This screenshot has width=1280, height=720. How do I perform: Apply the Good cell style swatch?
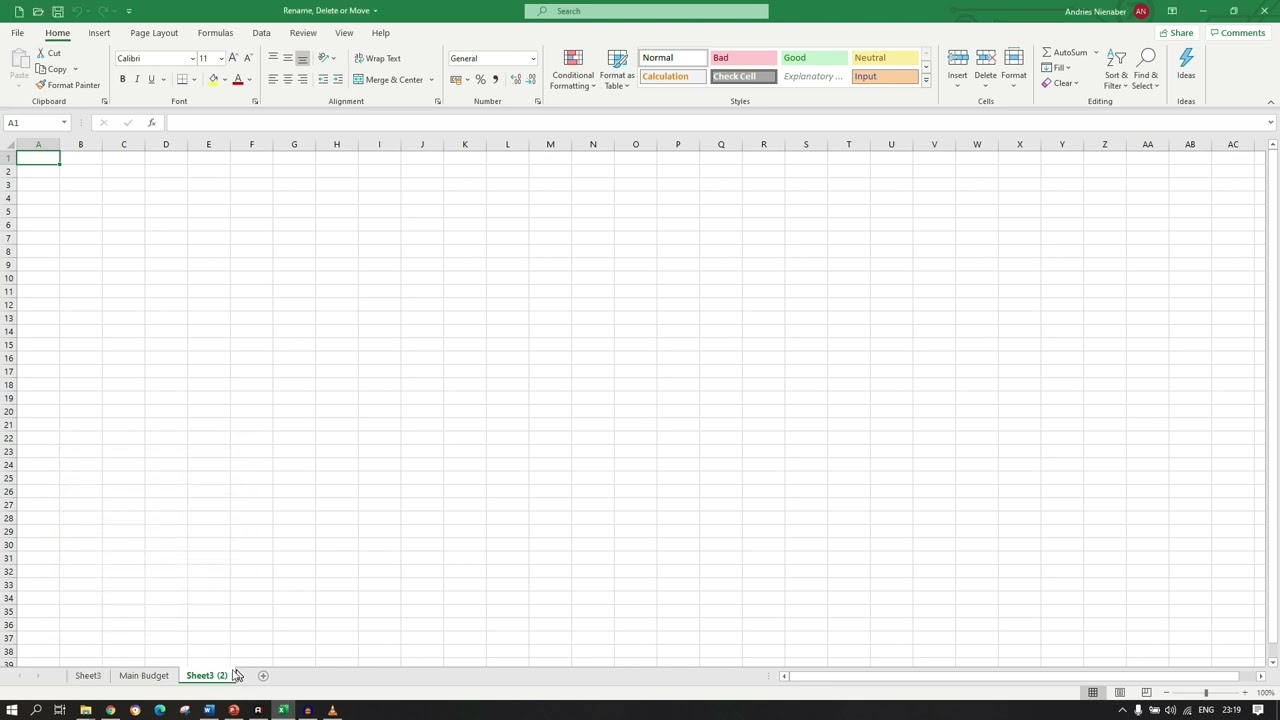(814, 58)
